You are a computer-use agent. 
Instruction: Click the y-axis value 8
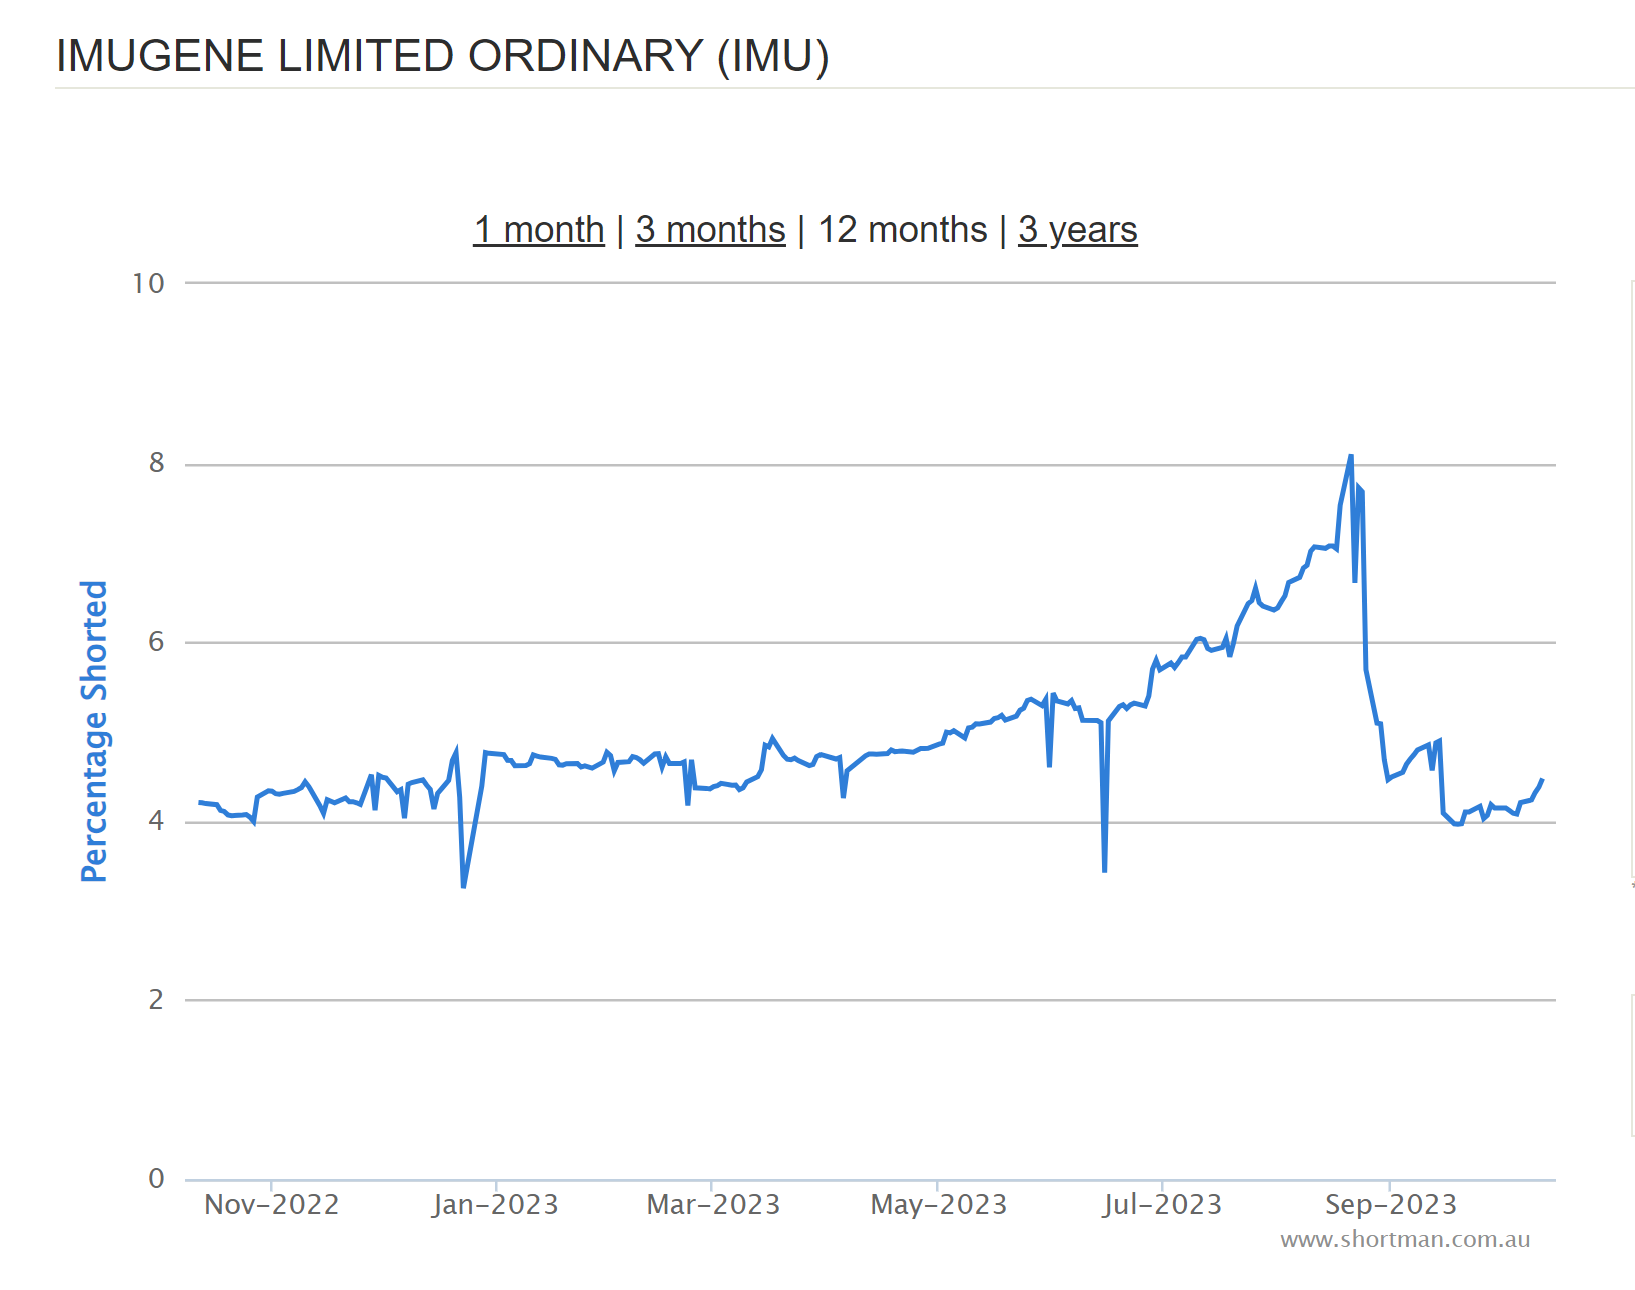coord(156,463)
